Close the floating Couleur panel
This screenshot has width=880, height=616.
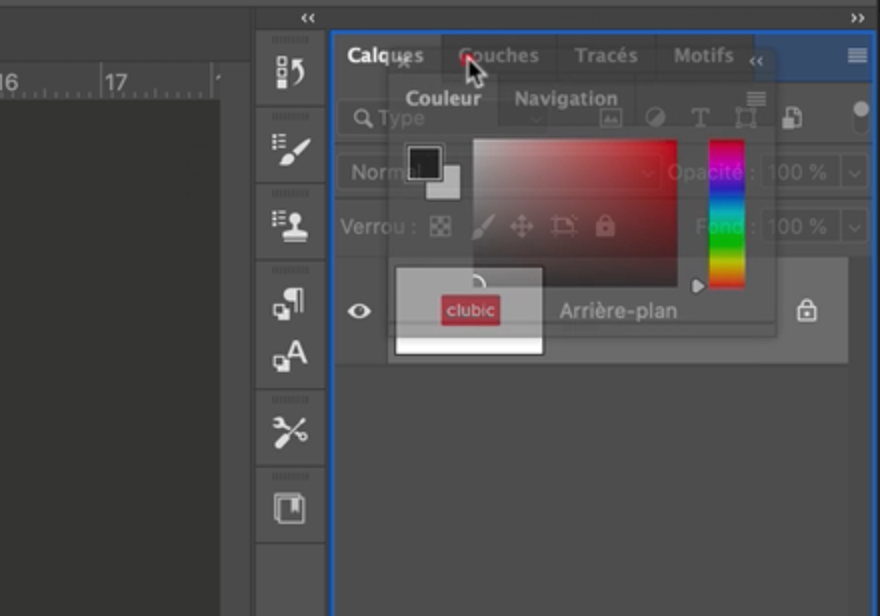(404, 62)
